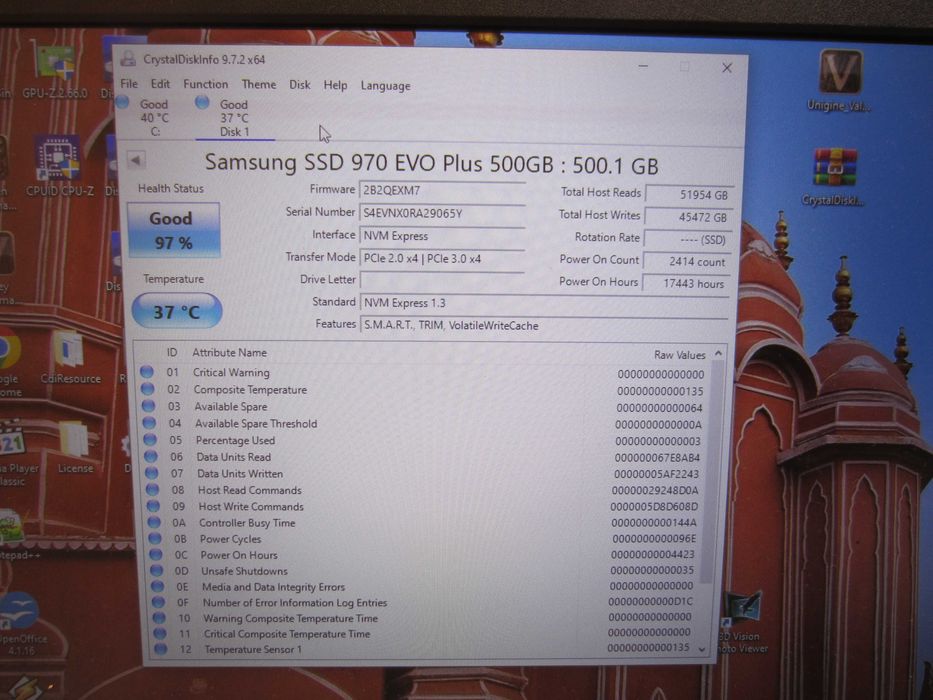The height and width of the screenshot is (700, 933).
Task: Click the Serial Number field
Action: pyautogui.click(x=442, y=213)
